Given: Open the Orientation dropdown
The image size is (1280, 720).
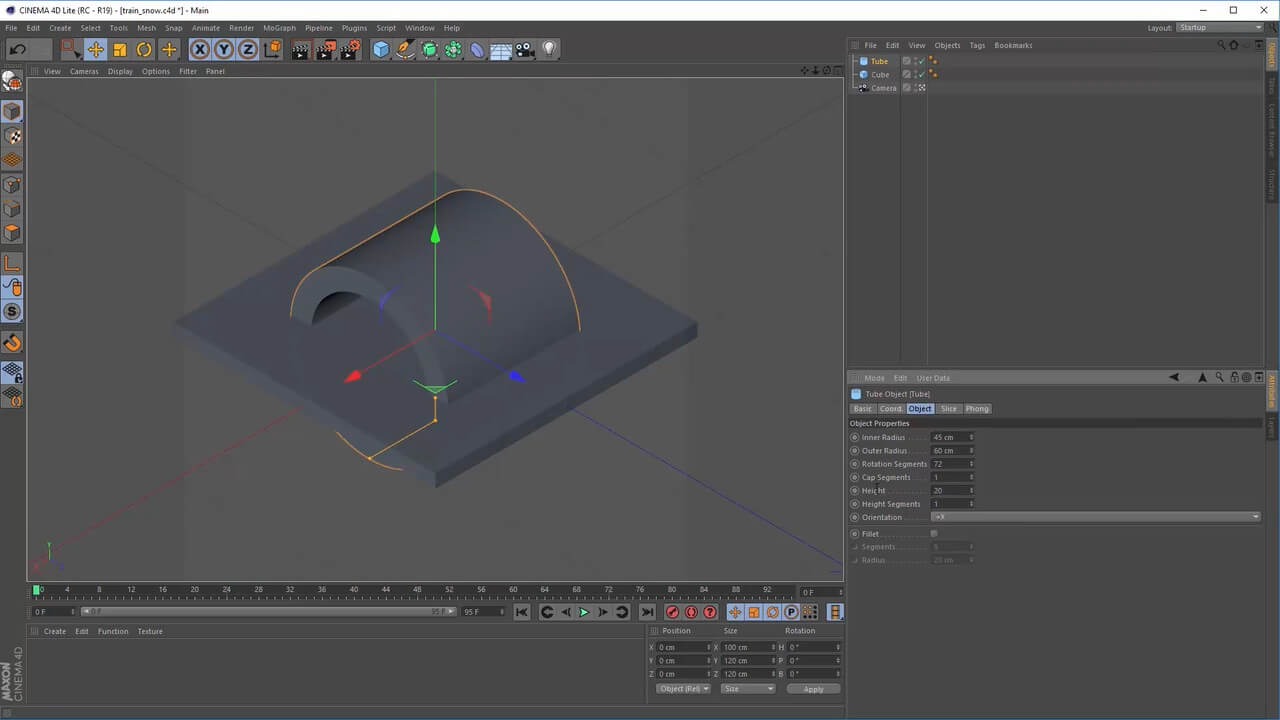Looking at the screenshot, I should (x=1095, y=517).
